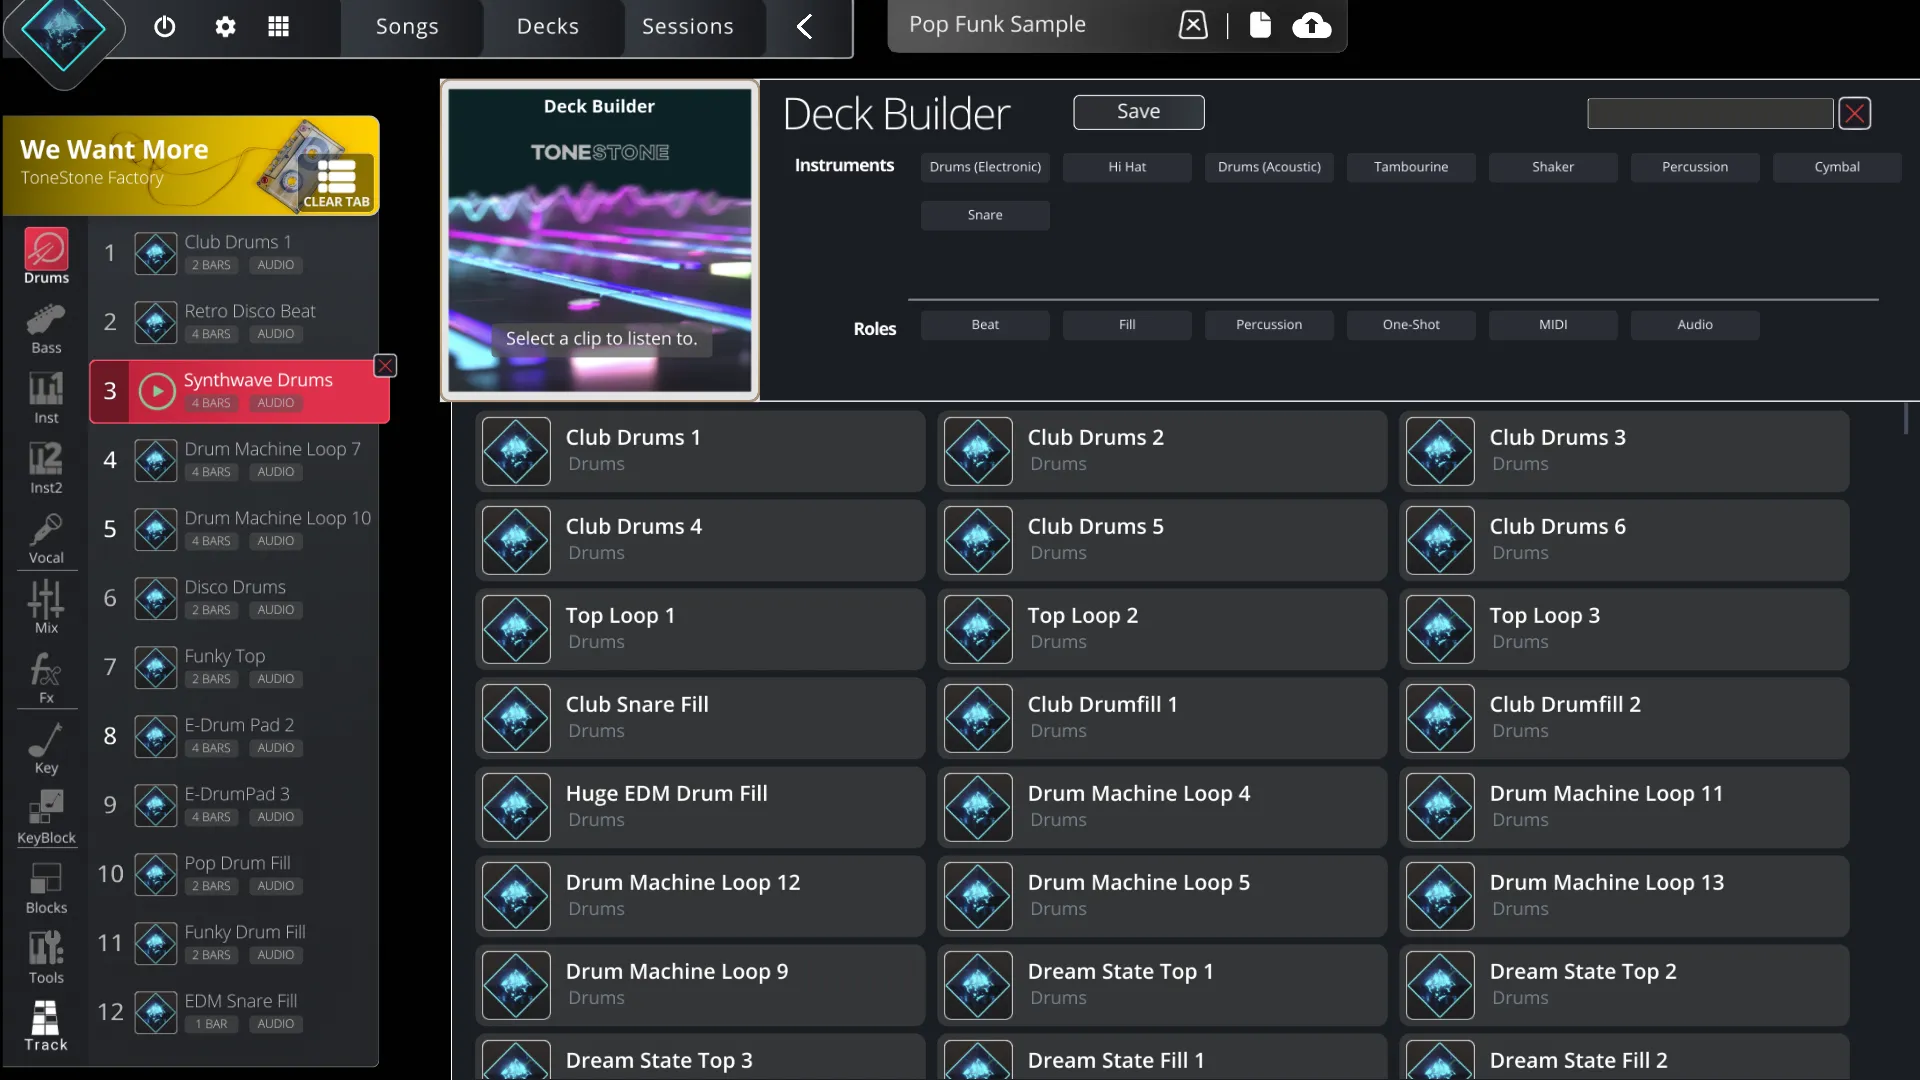Close the Deck Builder search with red X
The image size is (1920, 1080).
[x=1855, y=113]
